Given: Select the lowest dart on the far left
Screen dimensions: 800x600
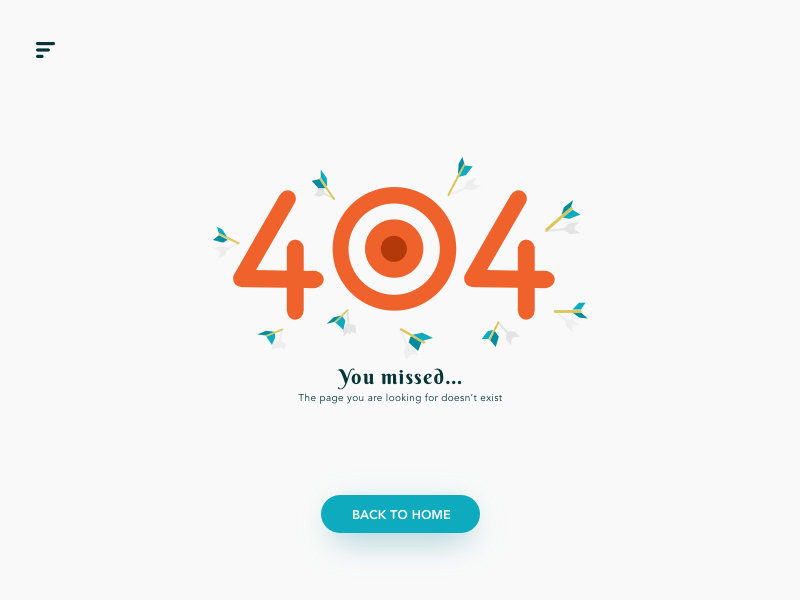Looking at the screenshot, I should tap(270, 336).
